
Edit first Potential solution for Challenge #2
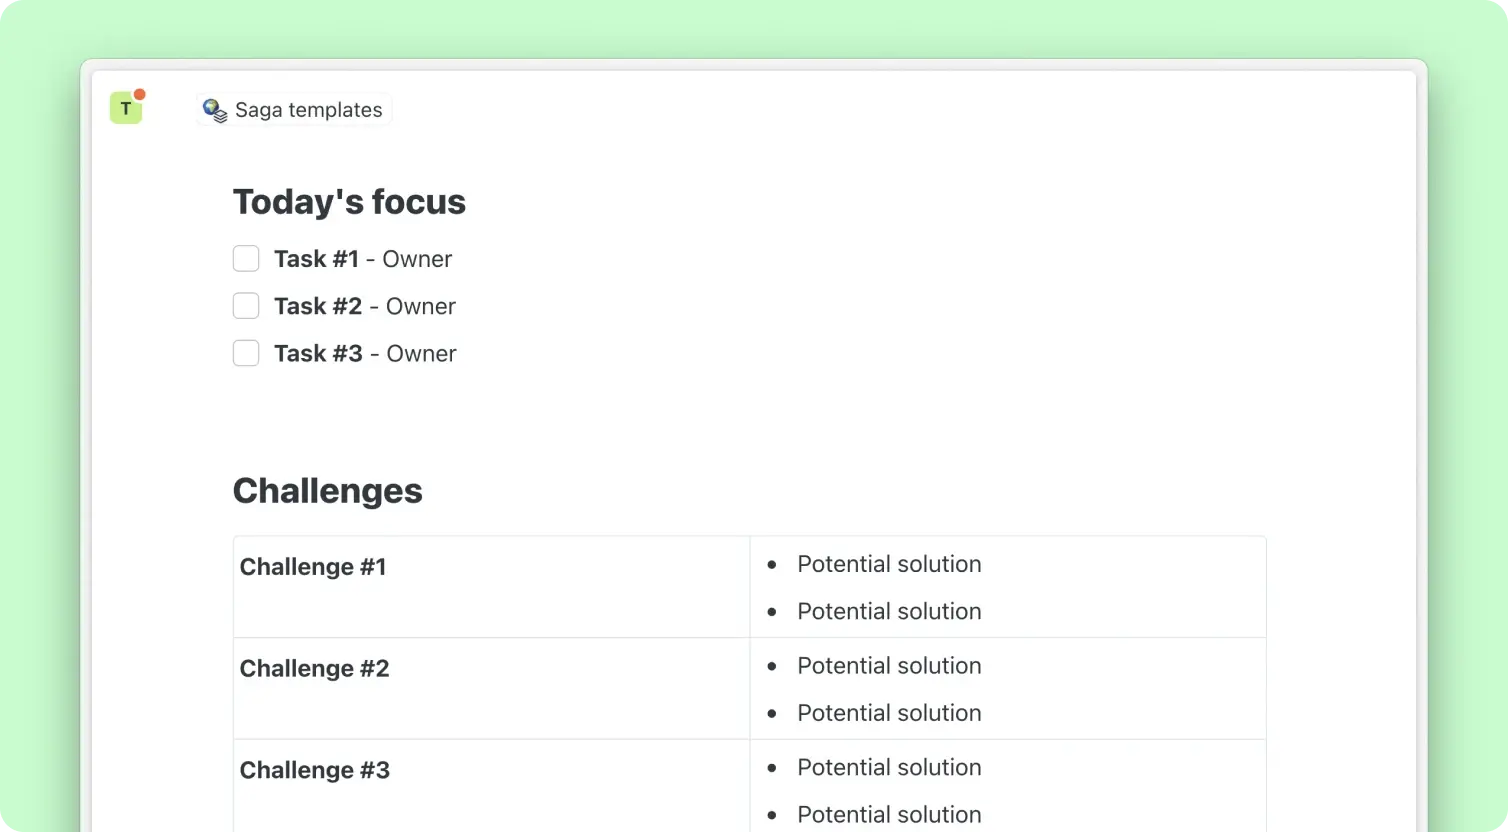[889, 666]
